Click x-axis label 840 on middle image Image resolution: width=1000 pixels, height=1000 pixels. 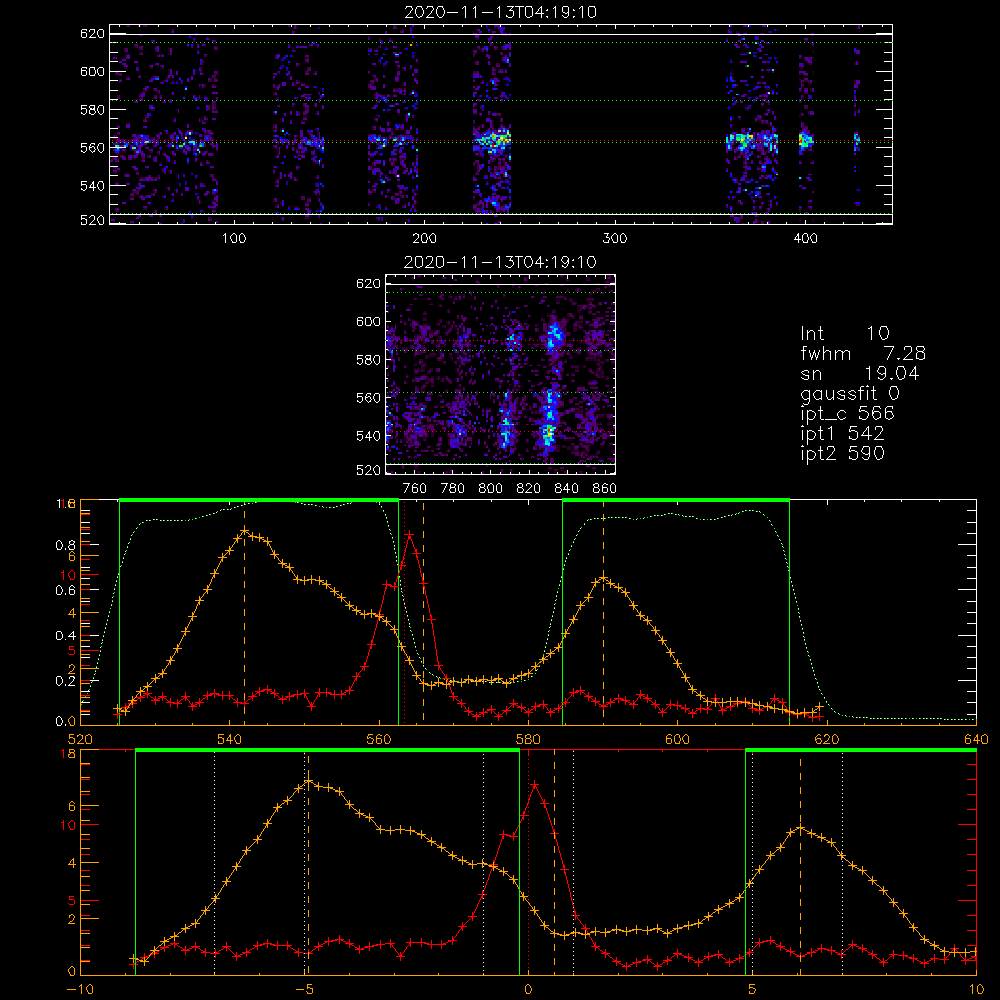coord(566,489)
